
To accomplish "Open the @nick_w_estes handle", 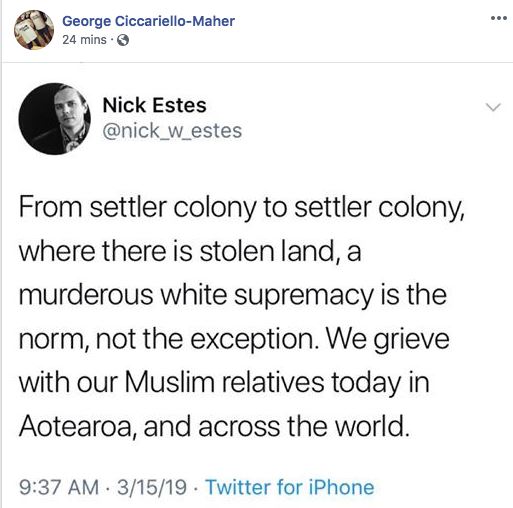I will pos(172,131).
